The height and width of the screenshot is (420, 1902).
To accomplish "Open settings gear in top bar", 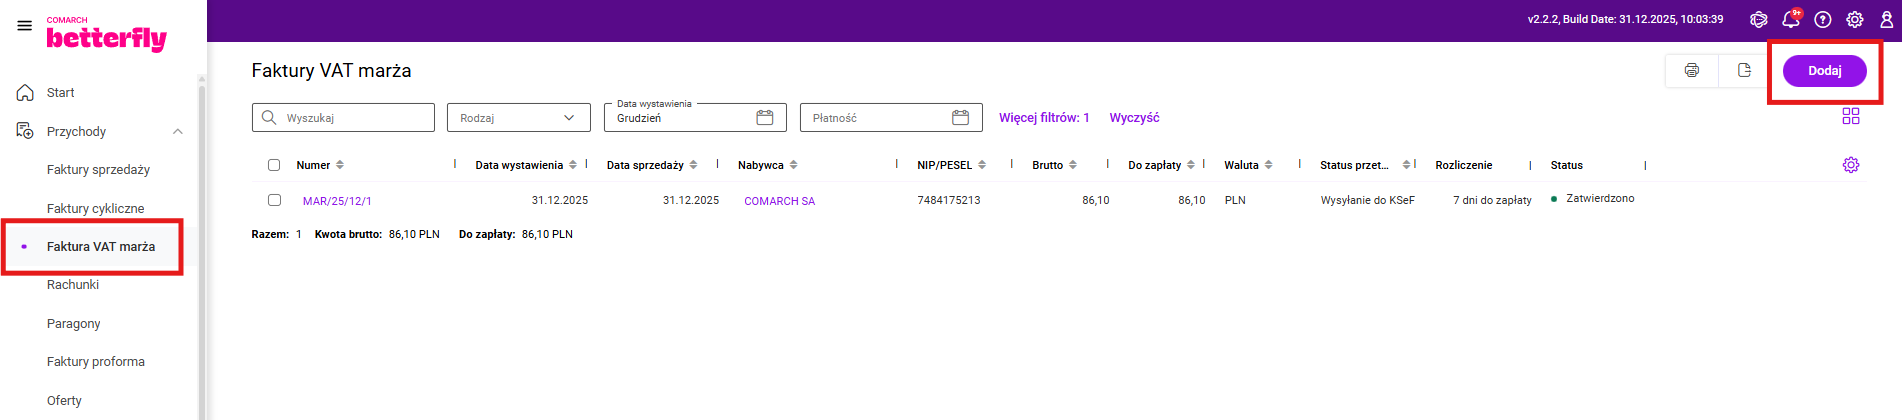I will click(1855, 20).
